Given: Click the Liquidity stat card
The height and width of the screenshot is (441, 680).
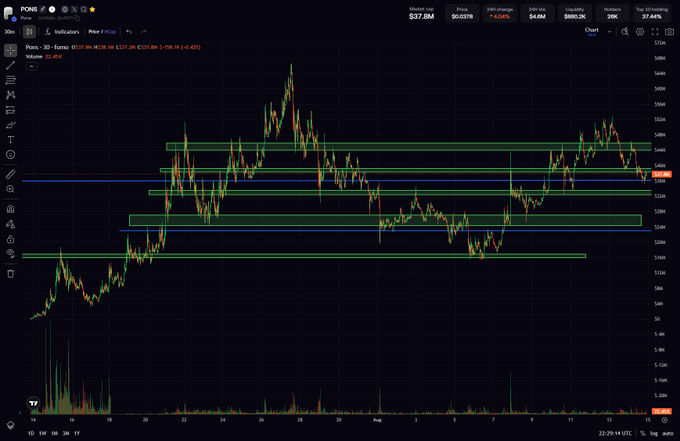Looking at the screenshot, I should point(575,13).
